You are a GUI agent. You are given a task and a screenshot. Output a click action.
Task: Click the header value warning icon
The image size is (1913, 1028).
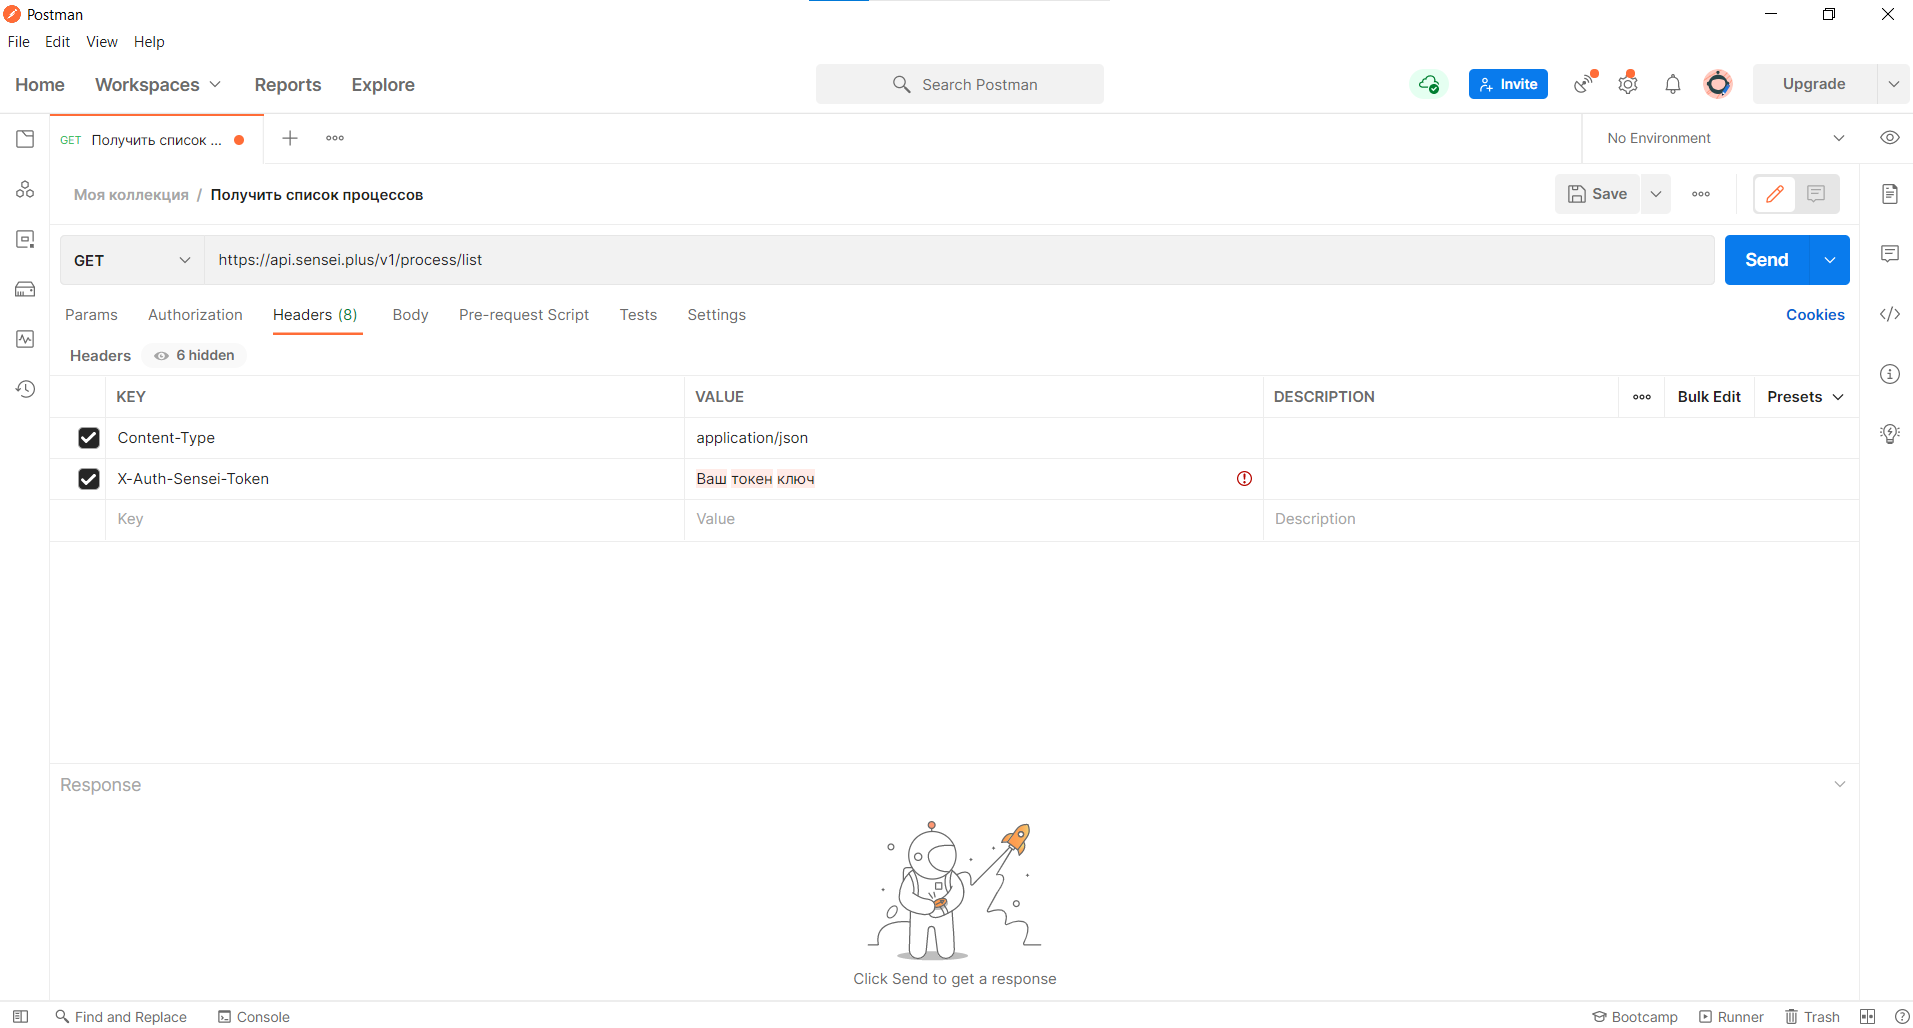pyautogui.click(x=1244, y=479)
